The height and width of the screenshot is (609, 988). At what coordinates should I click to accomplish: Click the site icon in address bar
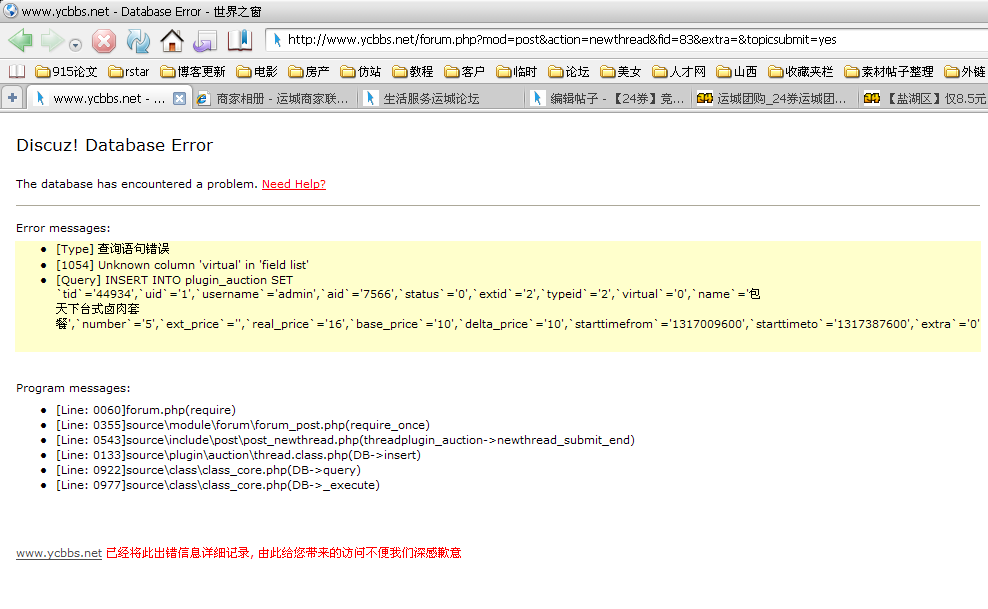277,40
